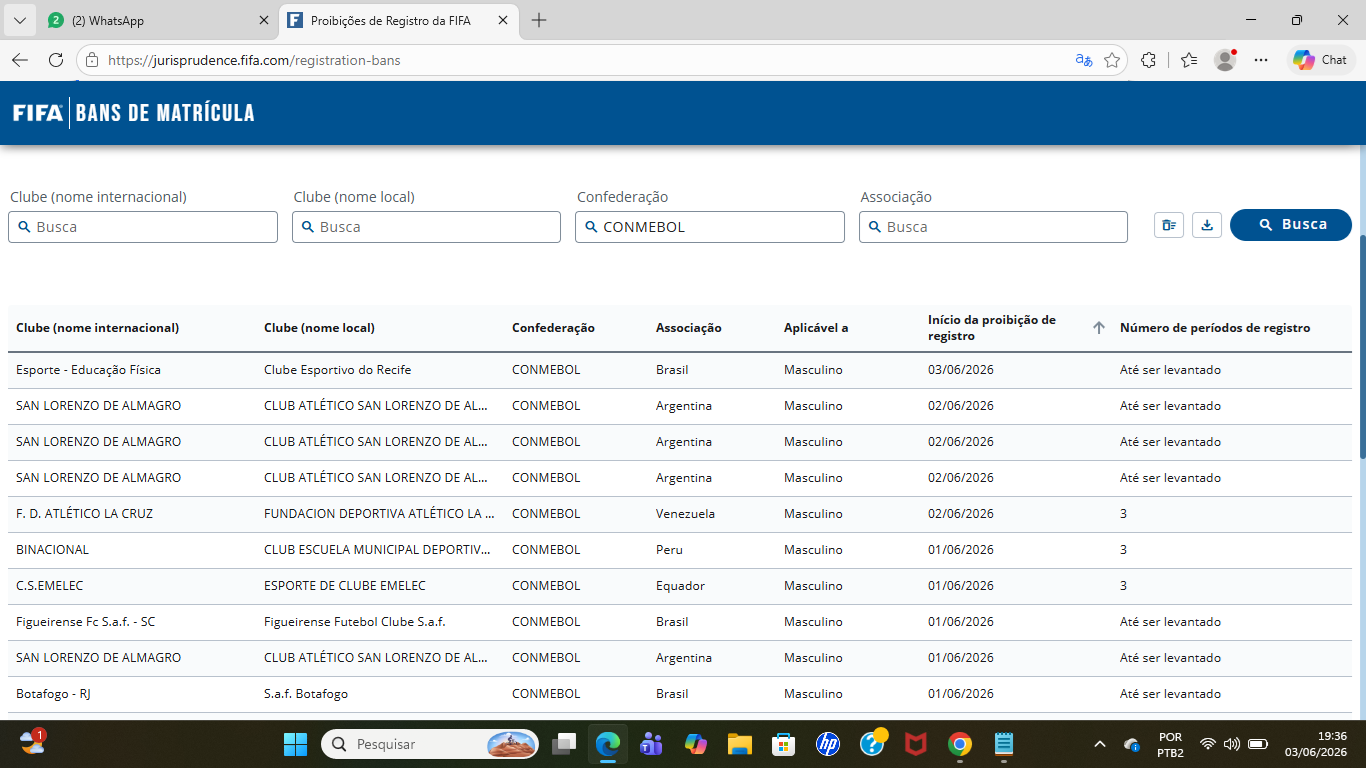The image size is (1366, 768).
Task: Focus the Clube (nome local) search field
Action: click(426, 227)
